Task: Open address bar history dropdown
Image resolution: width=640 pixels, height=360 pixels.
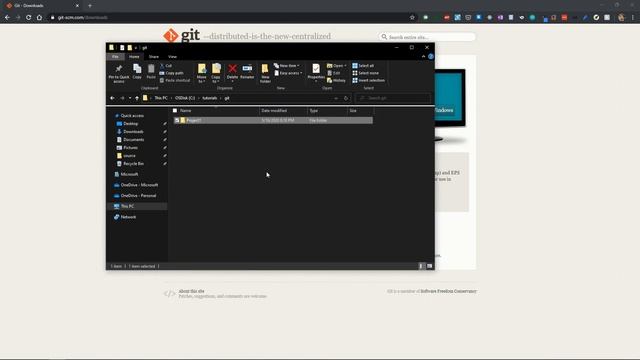Action: [x=336, y=98]
